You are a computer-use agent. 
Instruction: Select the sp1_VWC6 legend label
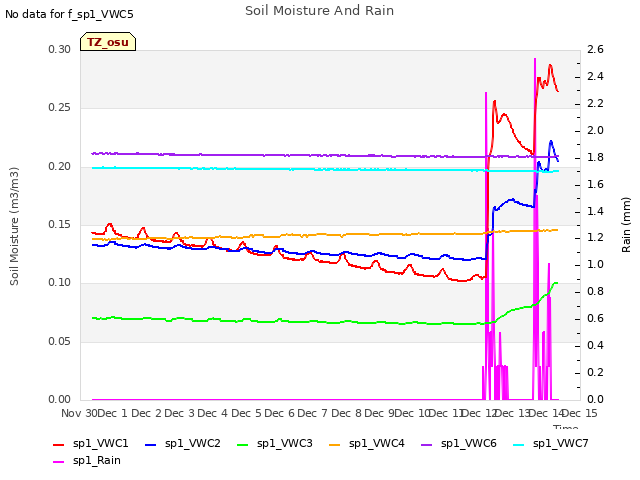tap(469, 444)
